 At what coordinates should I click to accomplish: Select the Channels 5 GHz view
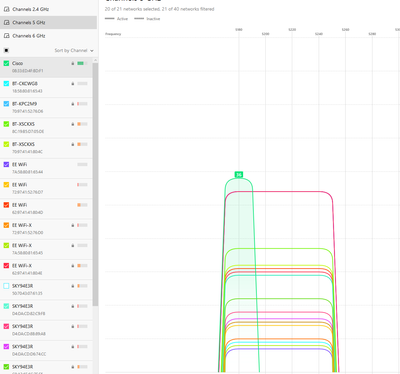click(48, 23)
